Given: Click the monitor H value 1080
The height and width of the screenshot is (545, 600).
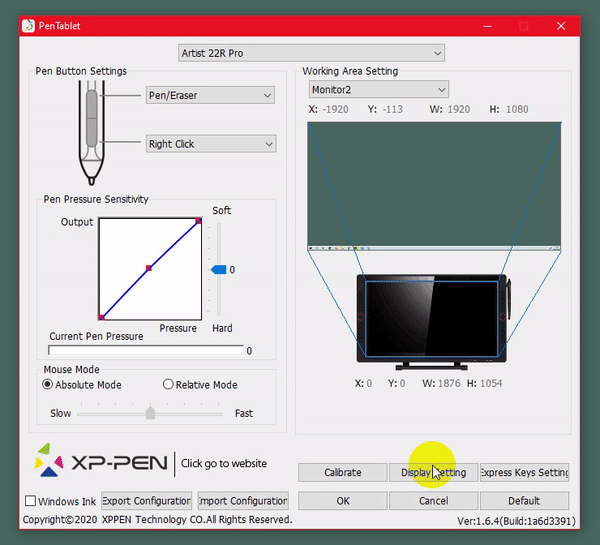Looking at the screenshot, I should 517,109.
